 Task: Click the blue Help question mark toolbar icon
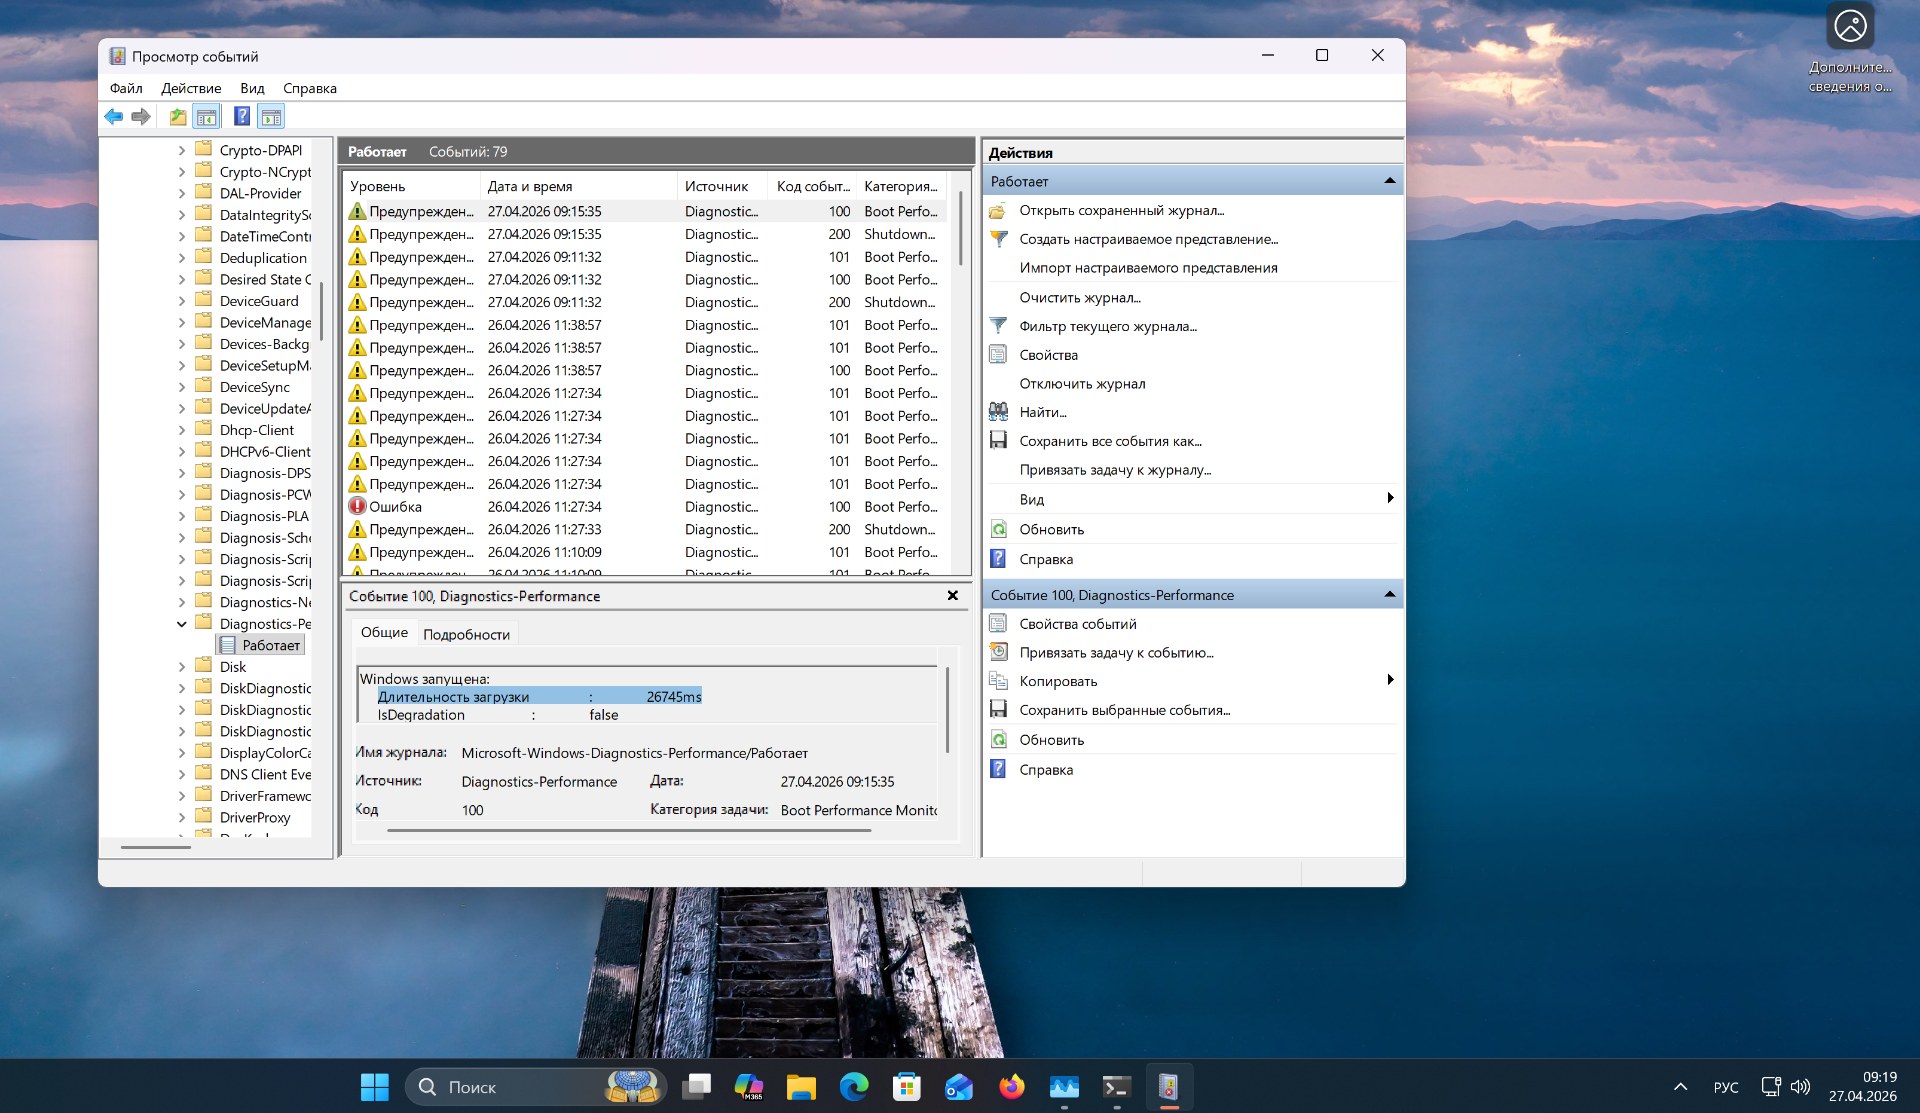[x=242, y=117]
